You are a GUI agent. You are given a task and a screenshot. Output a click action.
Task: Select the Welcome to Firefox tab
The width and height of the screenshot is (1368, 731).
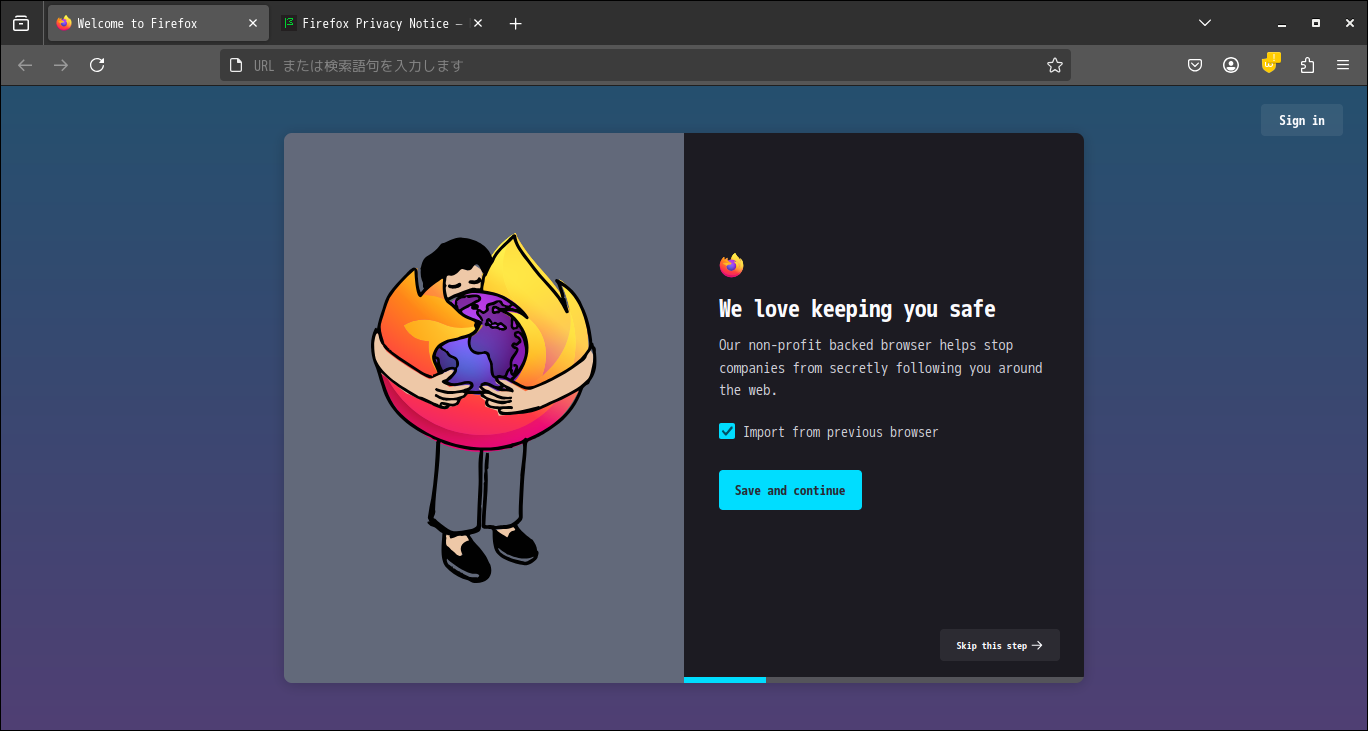tap(150, 22)
